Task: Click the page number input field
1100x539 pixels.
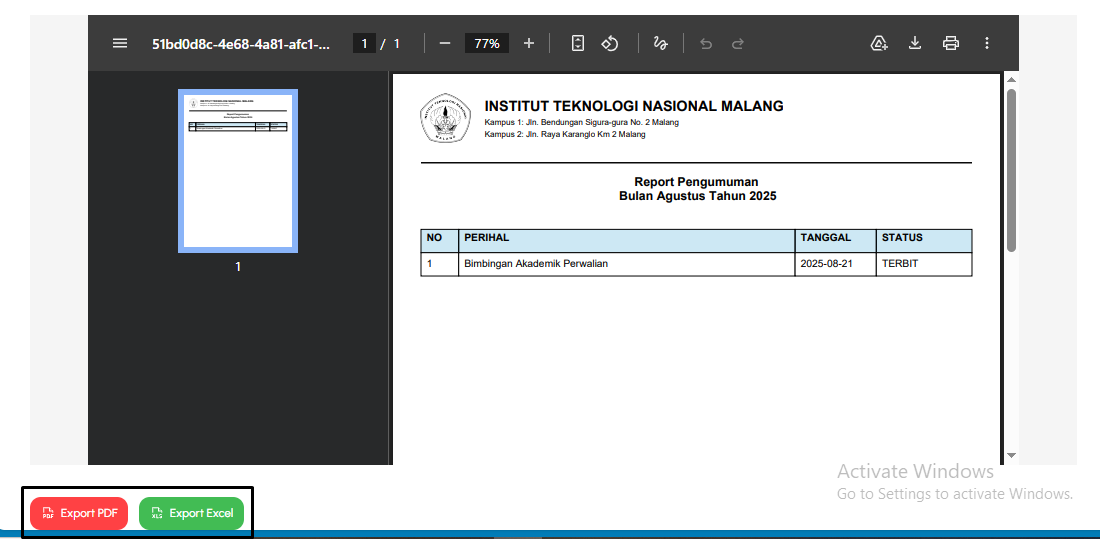Action: [364, 44]
